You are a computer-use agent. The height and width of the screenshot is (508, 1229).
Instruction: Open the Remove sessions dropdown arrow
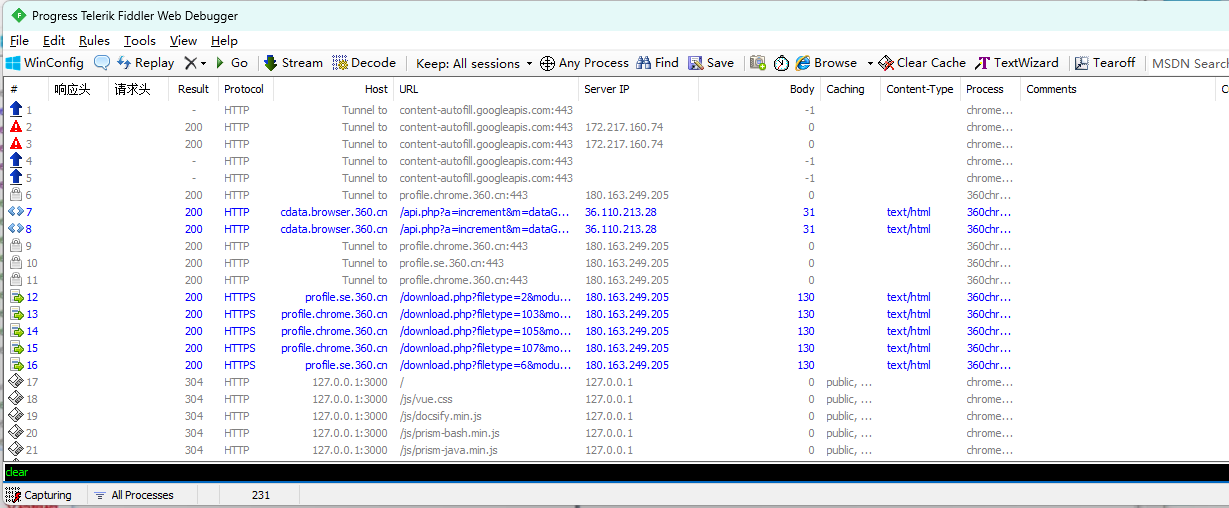point(203,63)
